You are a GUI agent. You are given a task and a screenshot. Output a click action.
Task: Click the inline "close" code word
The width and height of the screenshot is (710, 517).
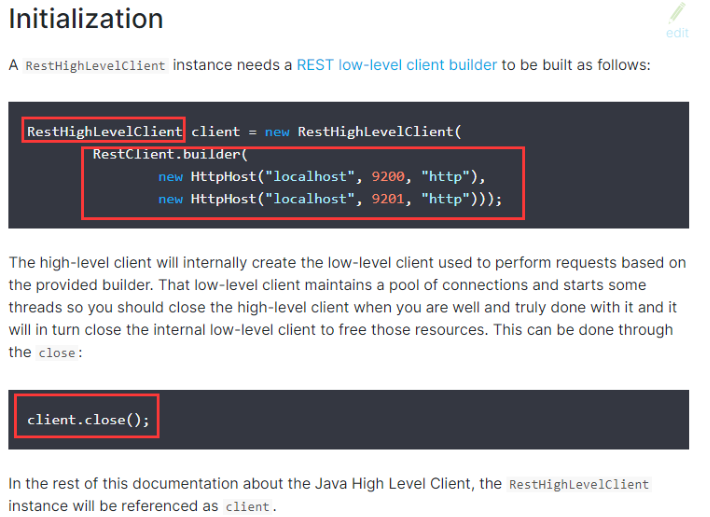(54, 353)
